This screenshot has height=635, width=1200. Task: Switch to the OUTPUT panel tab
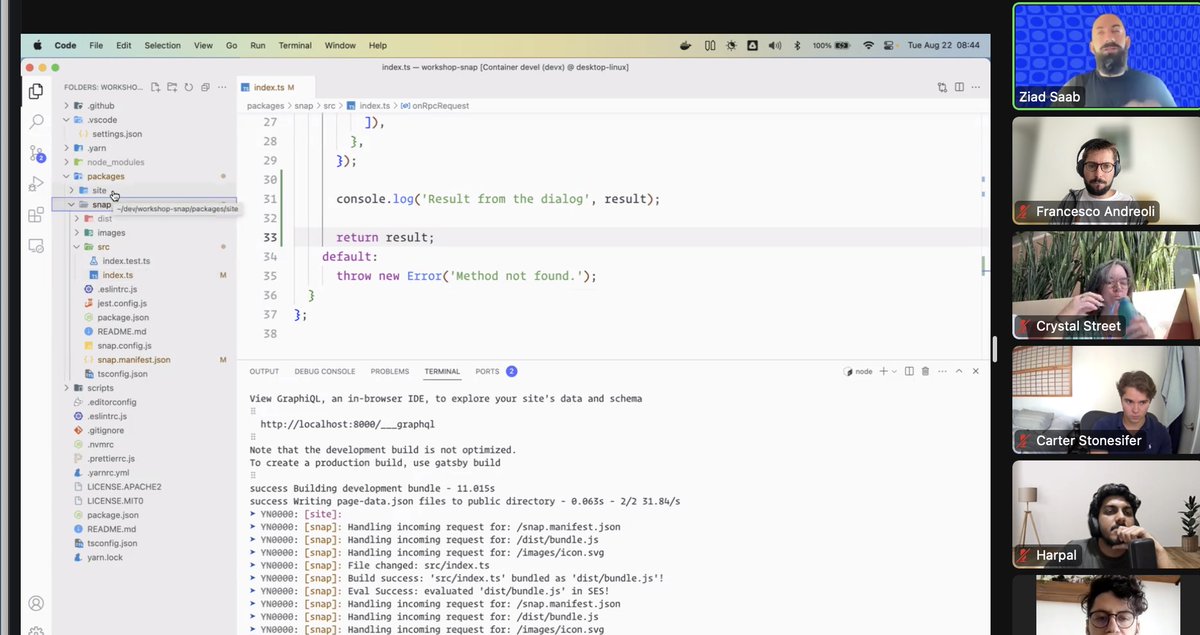click(x=264, y=371)
